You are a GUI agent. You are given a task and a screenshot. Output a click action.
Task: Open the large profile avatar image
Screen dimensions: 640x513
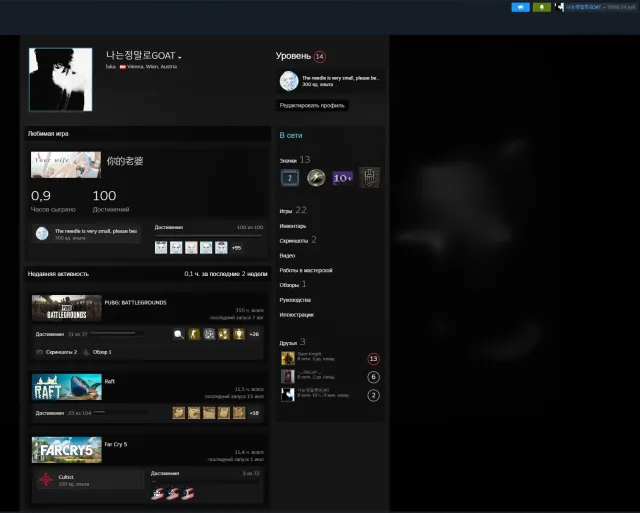point(60,80)
